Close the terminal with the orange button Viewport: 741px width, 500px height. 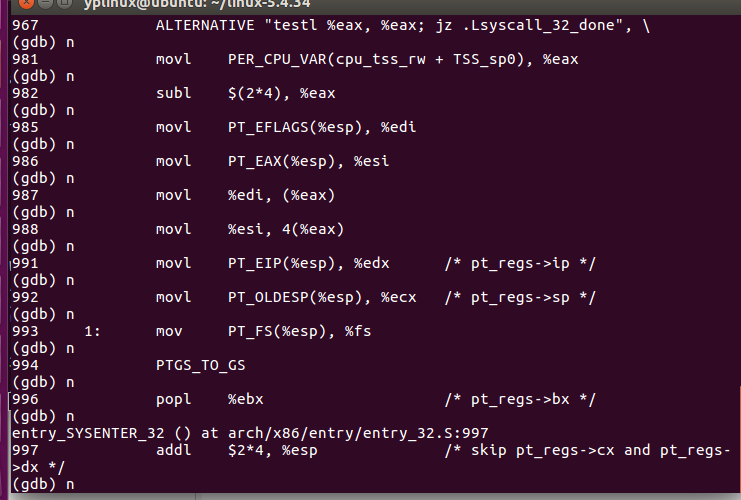coord(26,3)
